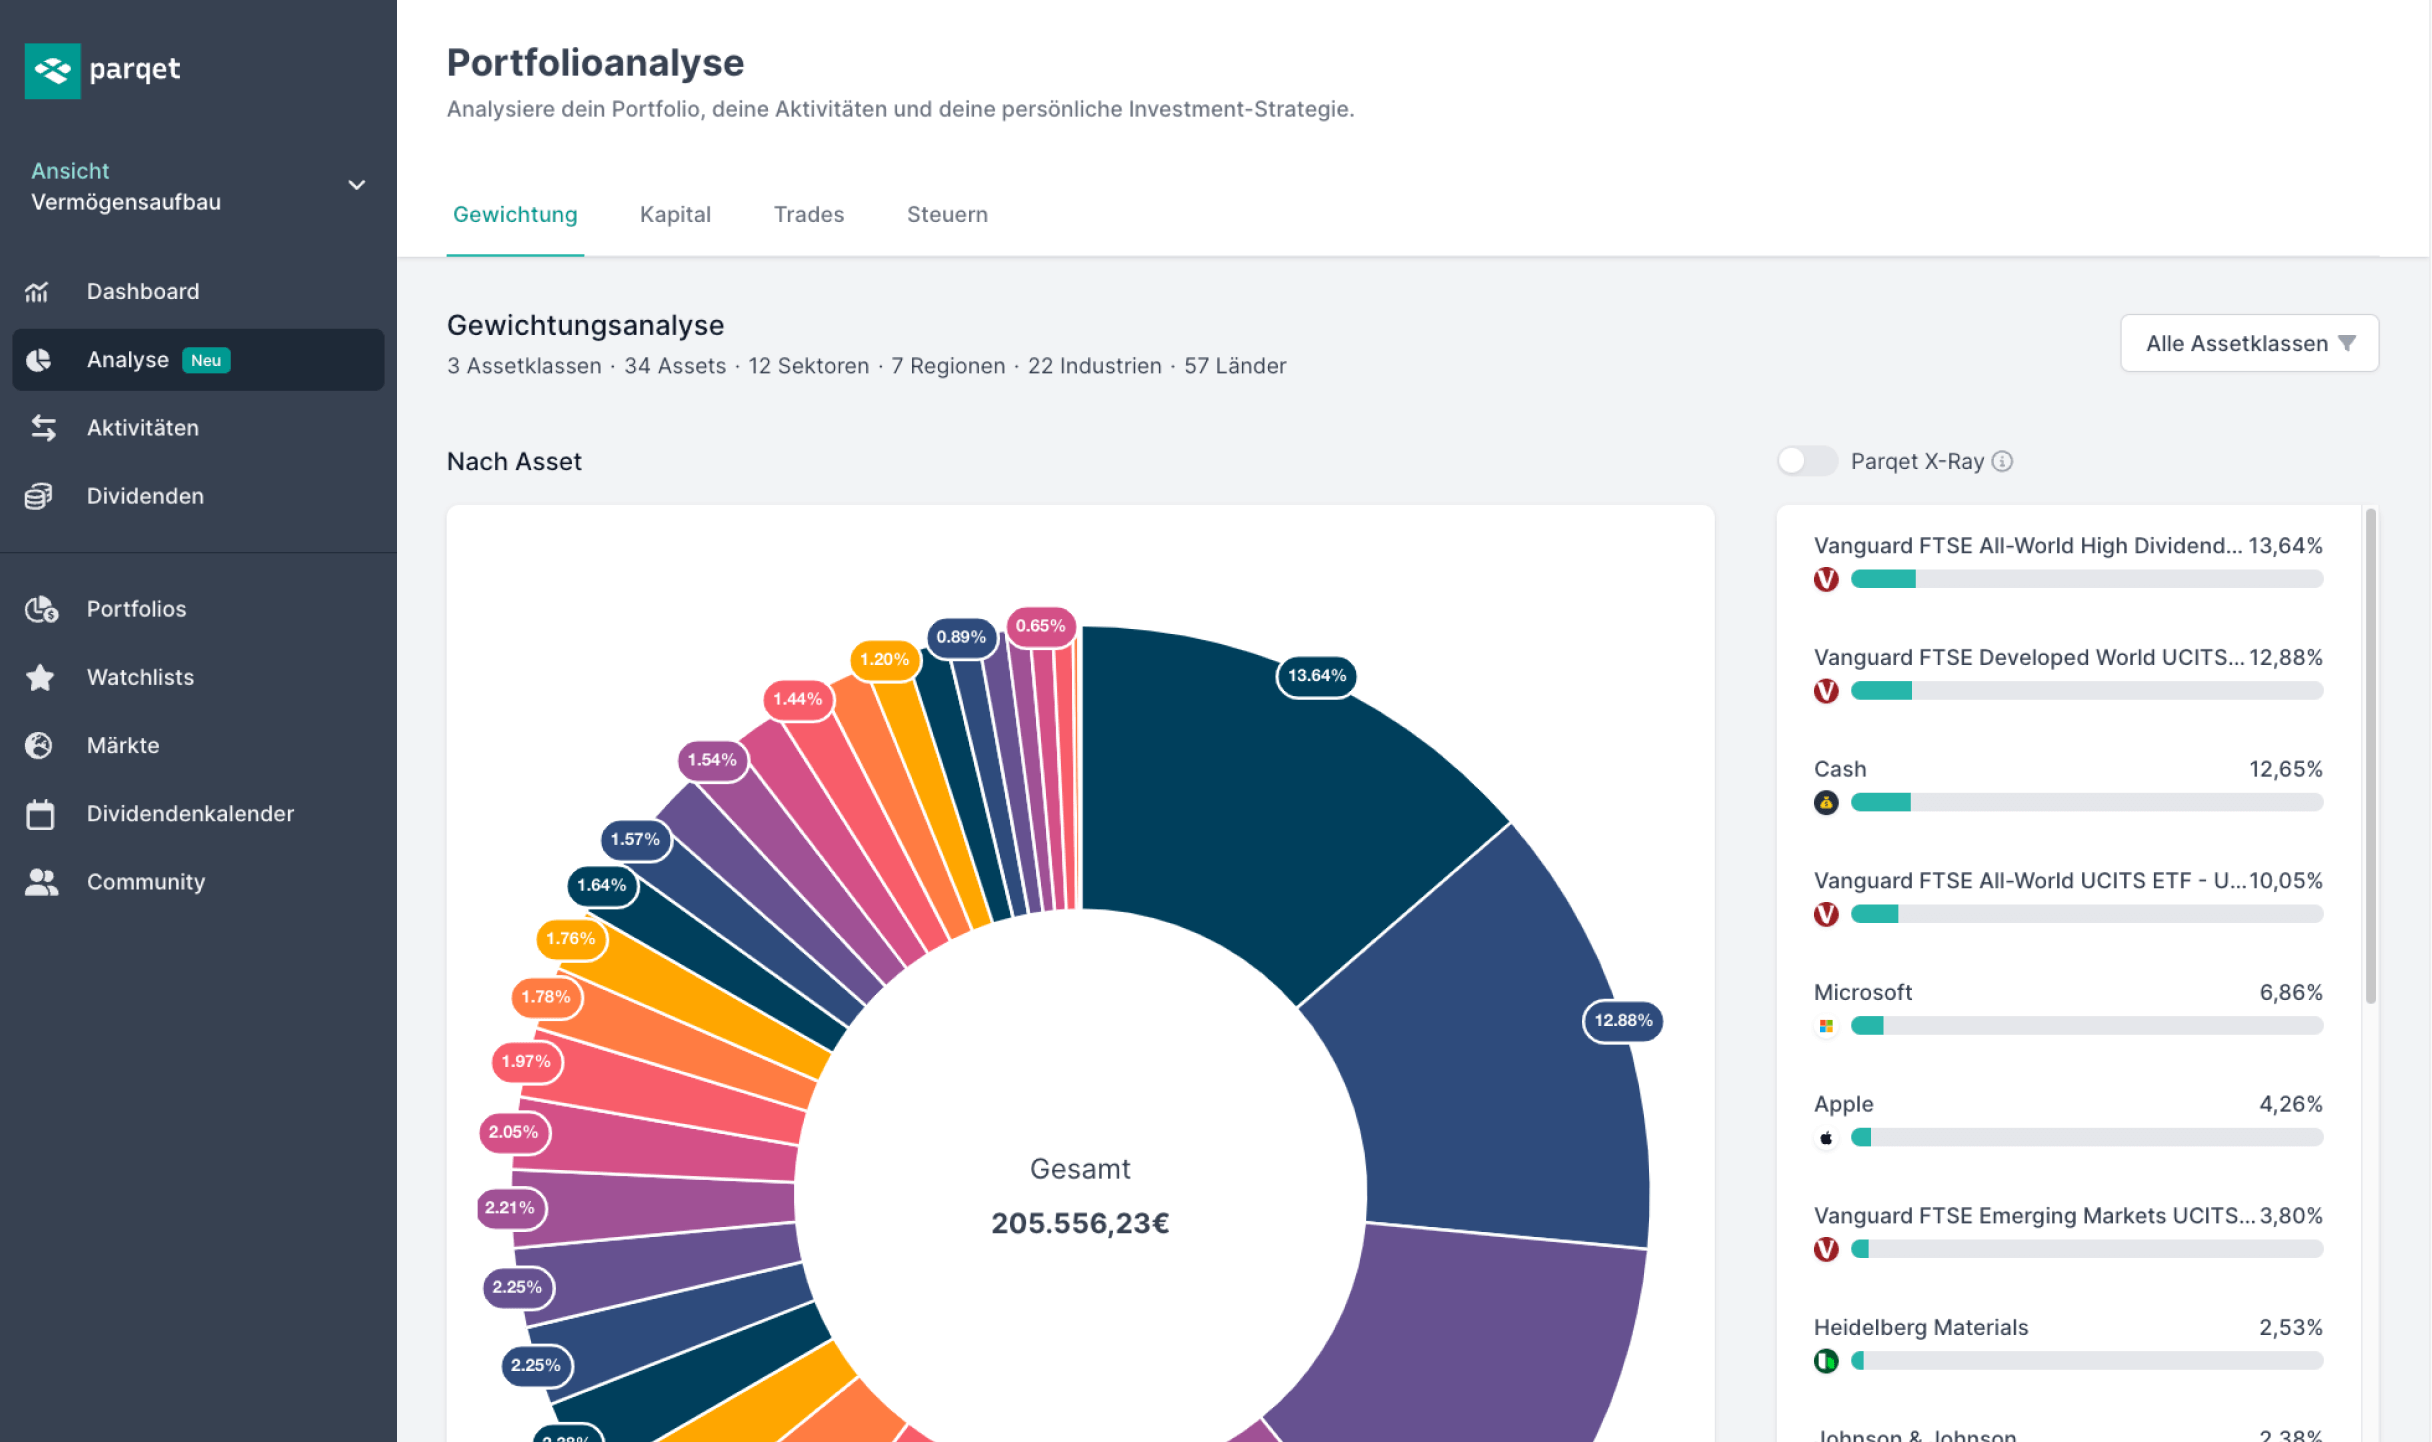Click the 'Neu' badge next to Analyse
This screenshot has height=1442, width=2432.
point(206,360)
